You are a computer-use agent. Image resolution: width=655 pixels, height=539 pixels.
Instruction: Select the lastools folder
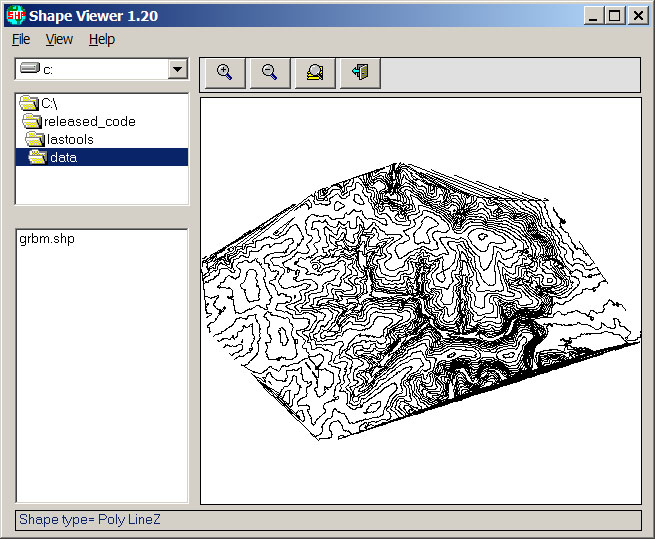(x=102, y=139)
